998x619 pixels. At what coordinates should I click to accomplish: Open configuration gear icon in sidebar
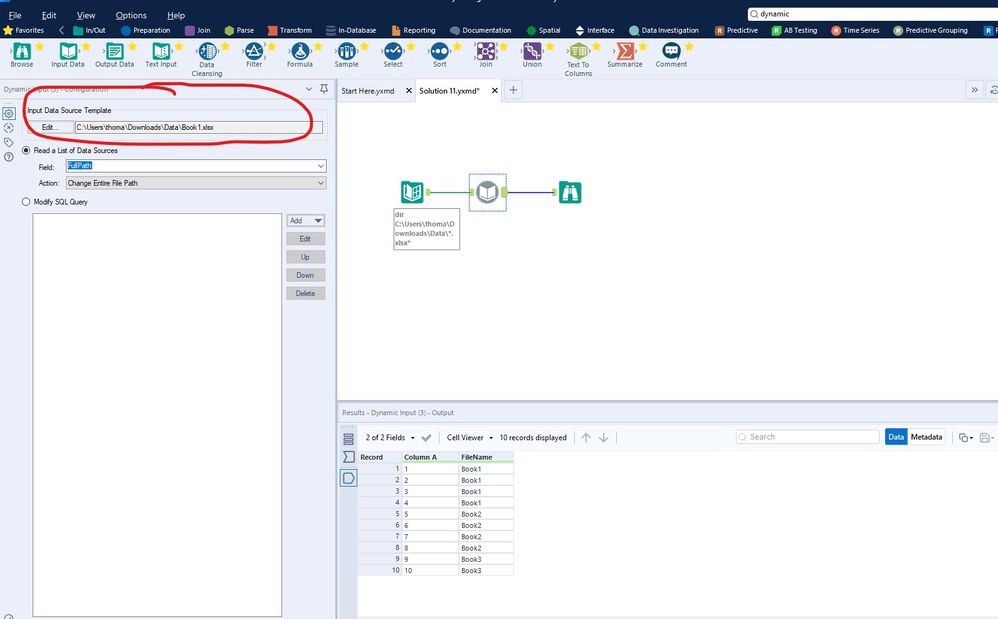[9, 113]
